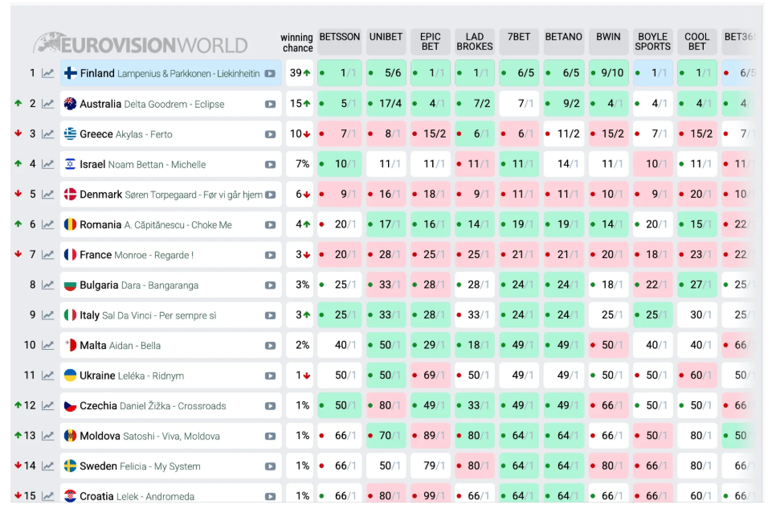This screenshot has width=780, height=513.
Task: Open the Epic Bet bookmaker column header
Action: tap(430, 42)
